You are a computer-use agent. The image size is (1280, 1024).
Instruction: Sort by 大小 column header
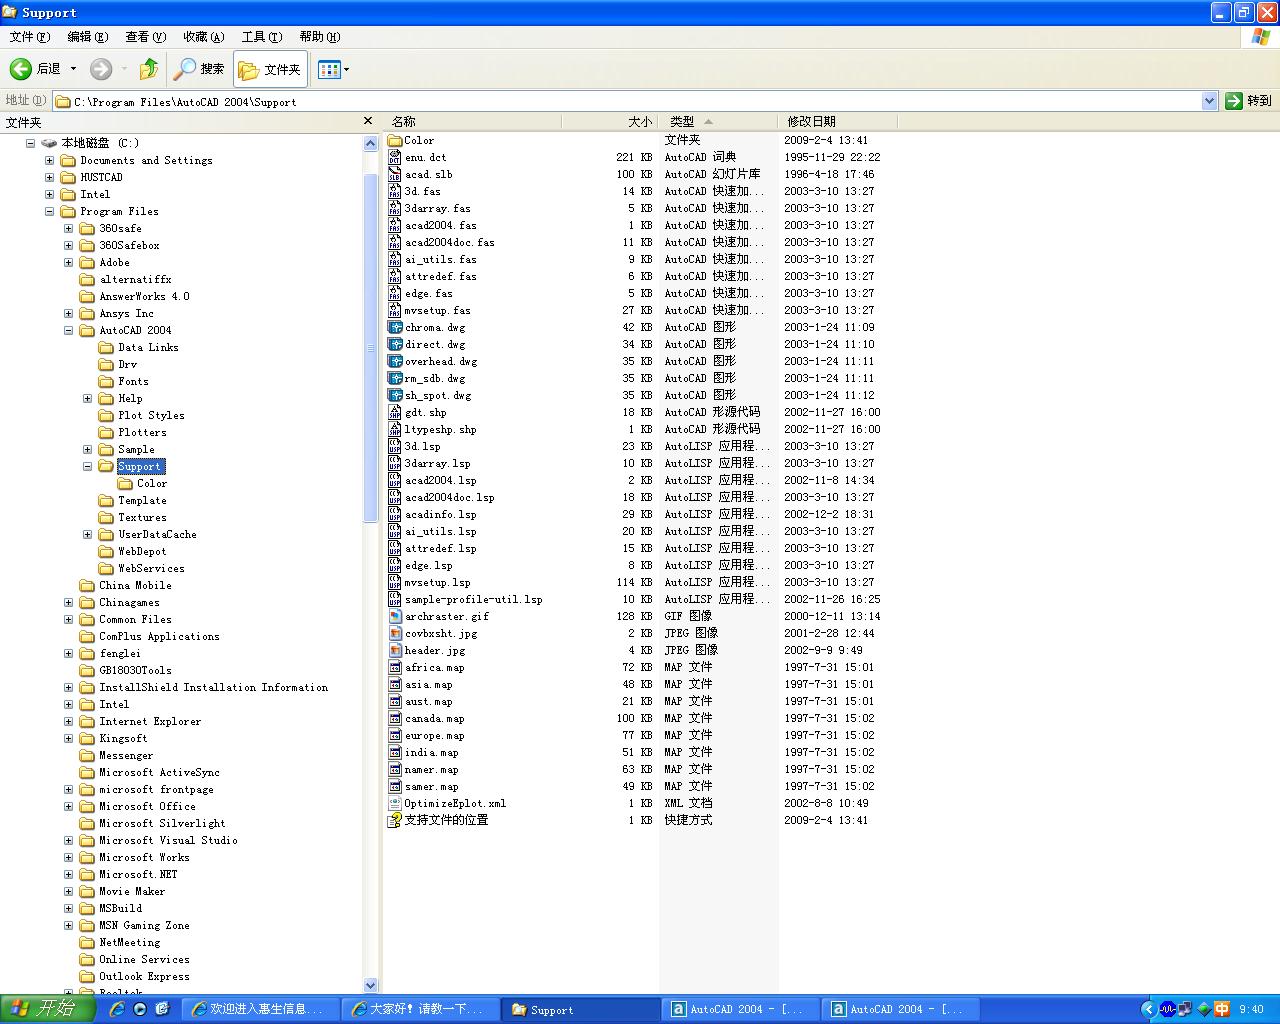click(609, 121)
